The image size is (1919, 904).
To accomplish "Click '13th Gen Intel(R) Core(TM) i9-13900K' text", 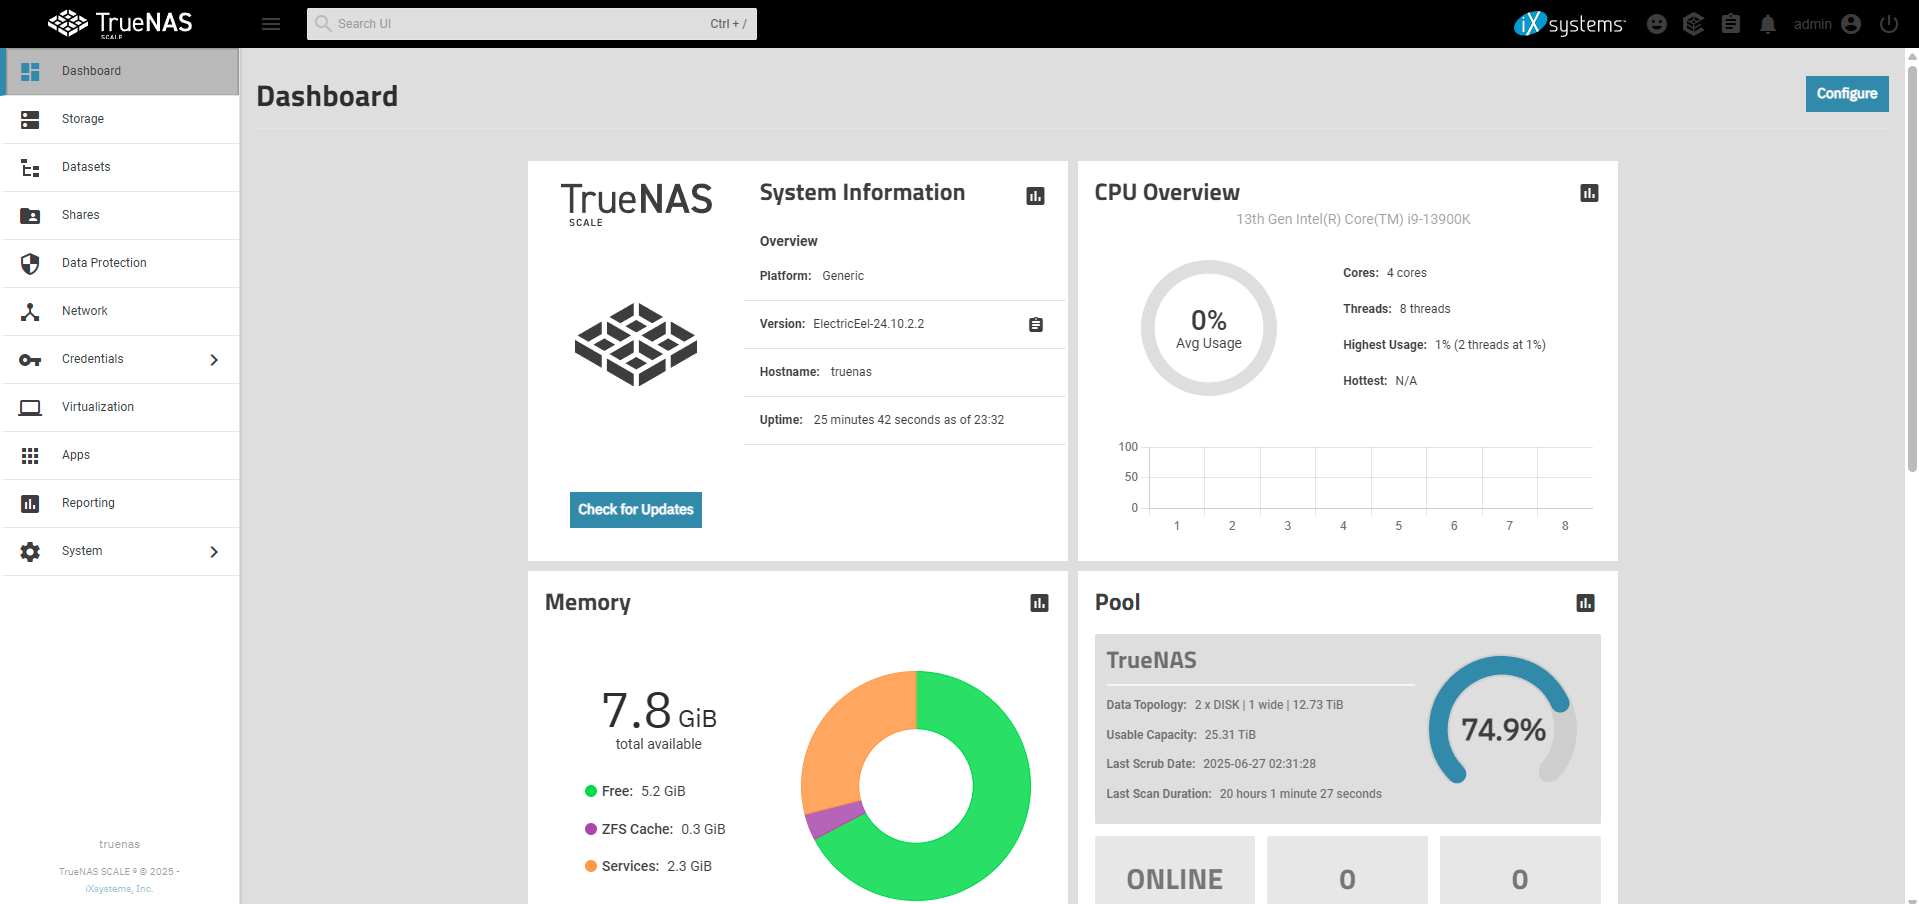I will click(1353, 219).
